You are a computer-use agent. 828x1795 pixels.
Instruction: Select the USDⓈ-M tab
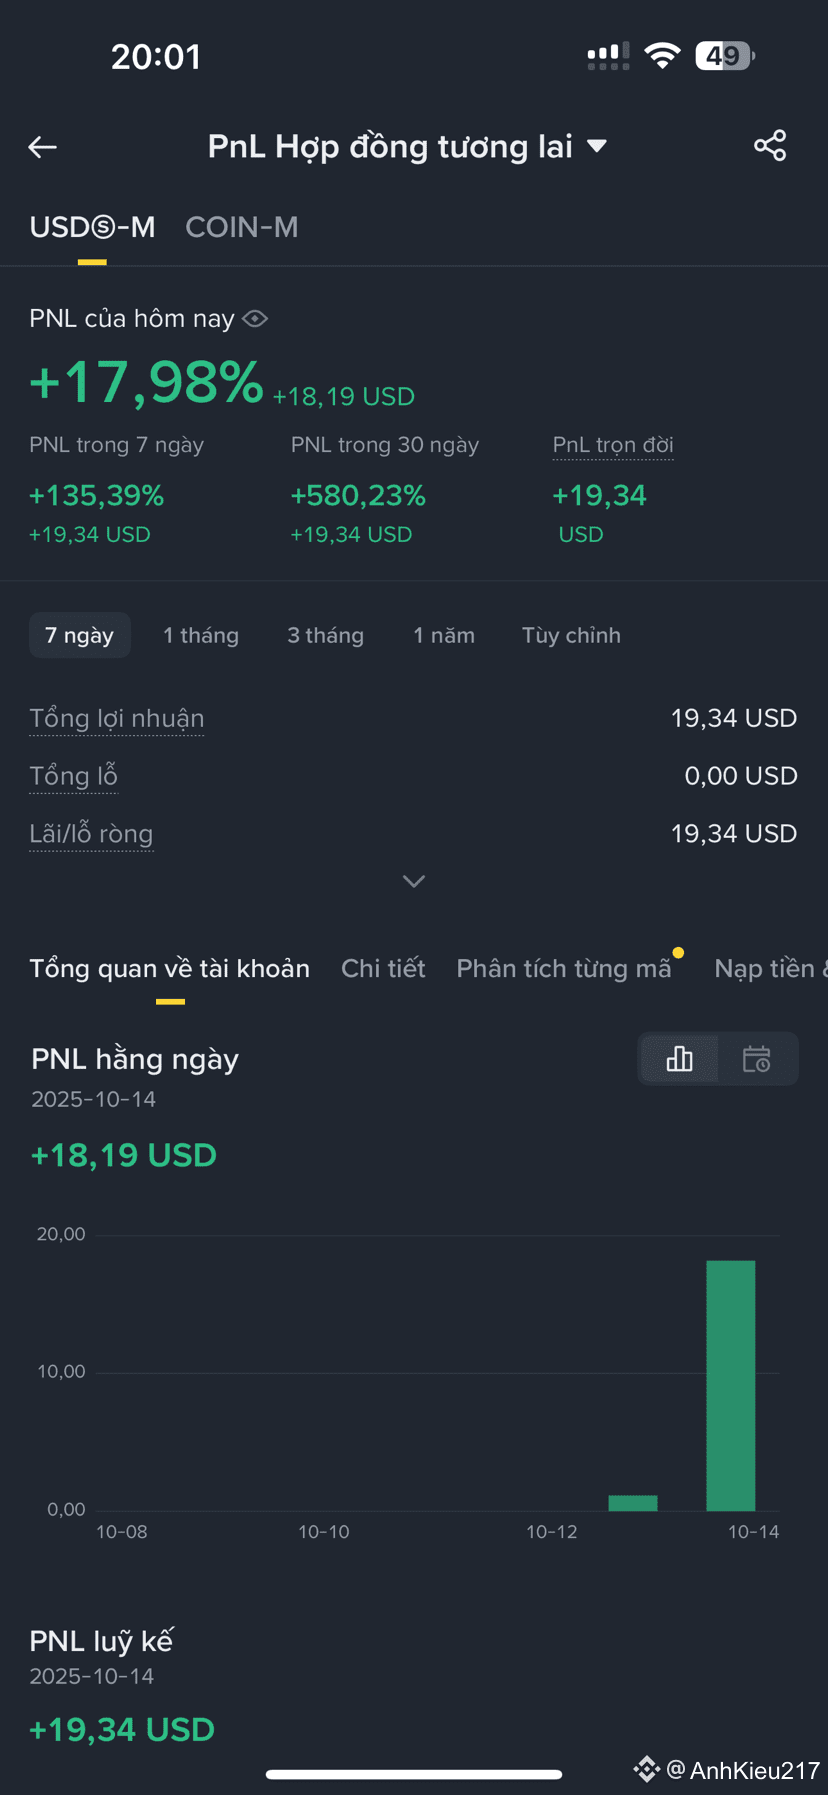click(92, 227)
